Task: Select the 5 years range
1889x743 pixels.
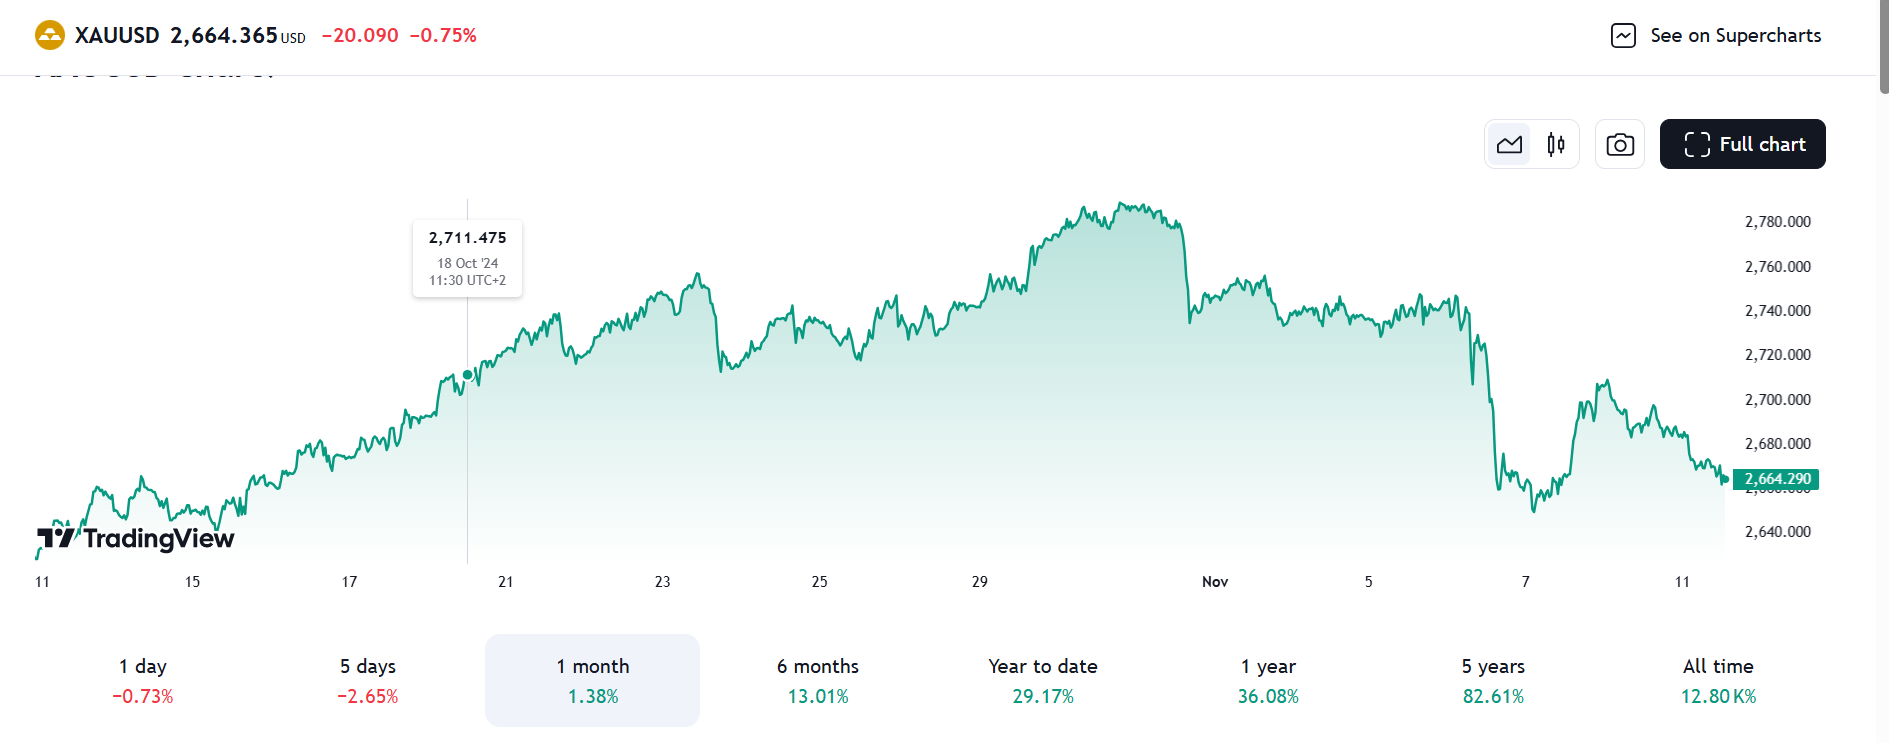Action: (1493, 680)
